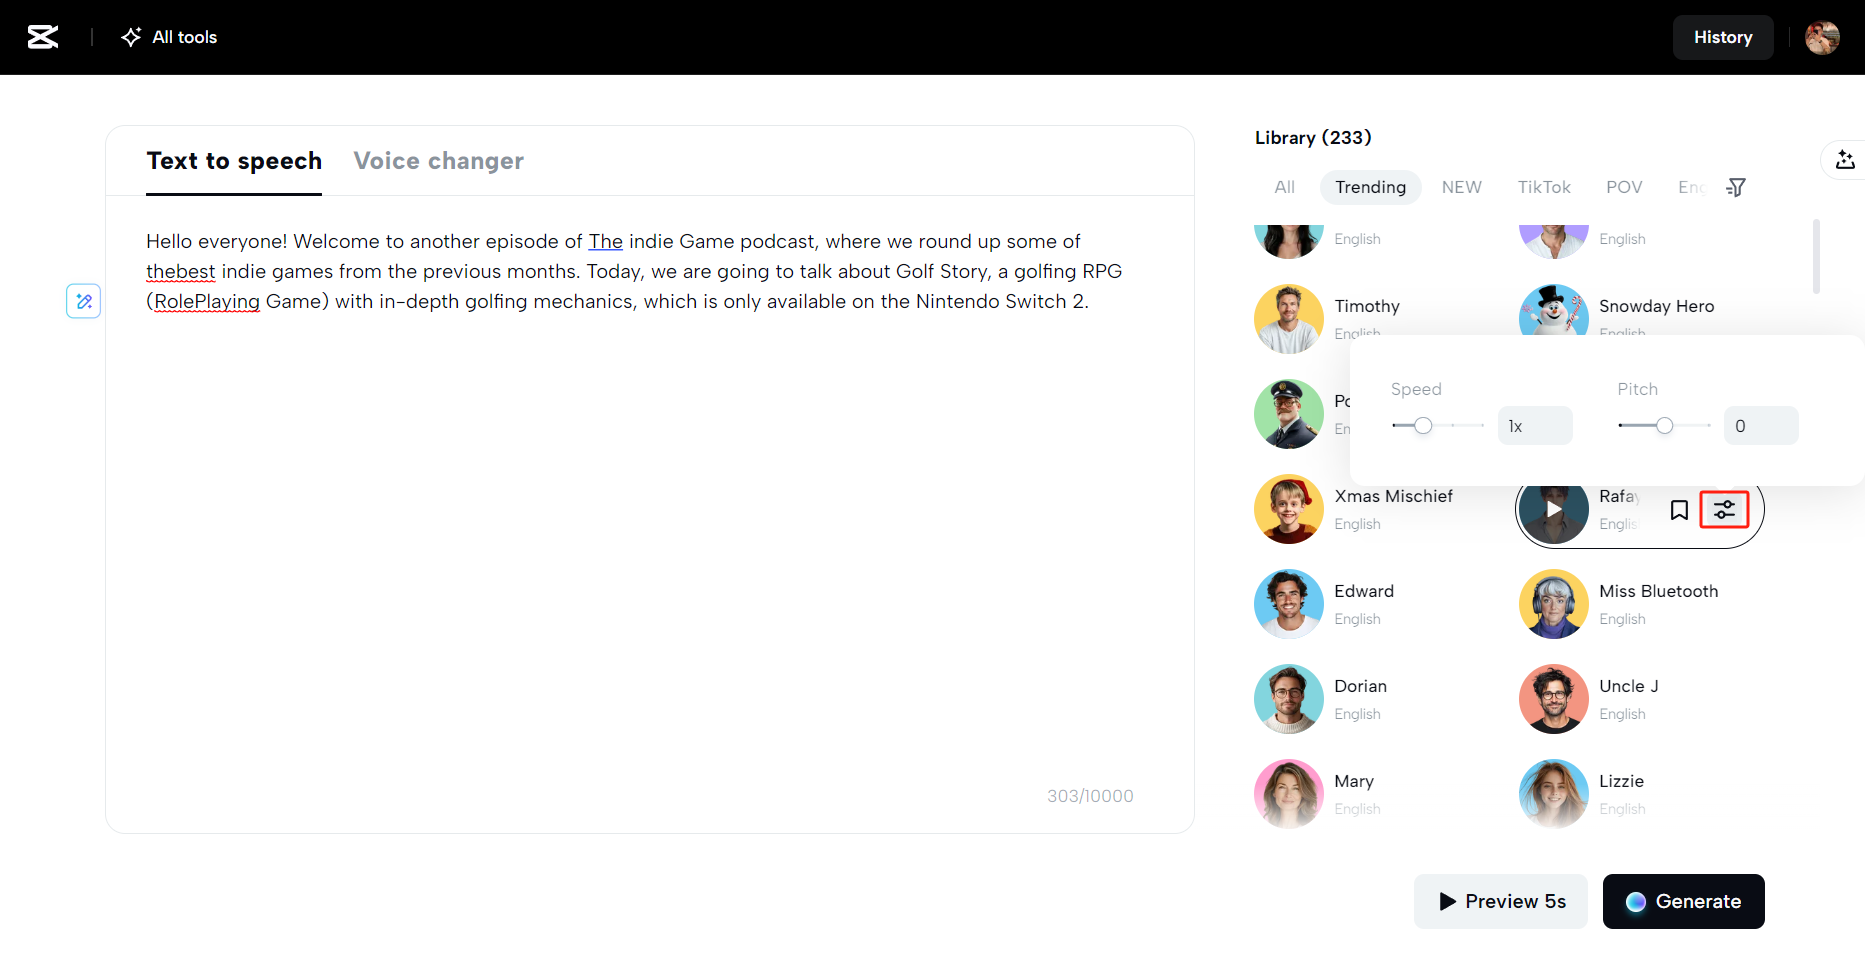The image size is (1865, 969).
Task: Play the selected Rafa voice sample
Action: pos(1554,510)
